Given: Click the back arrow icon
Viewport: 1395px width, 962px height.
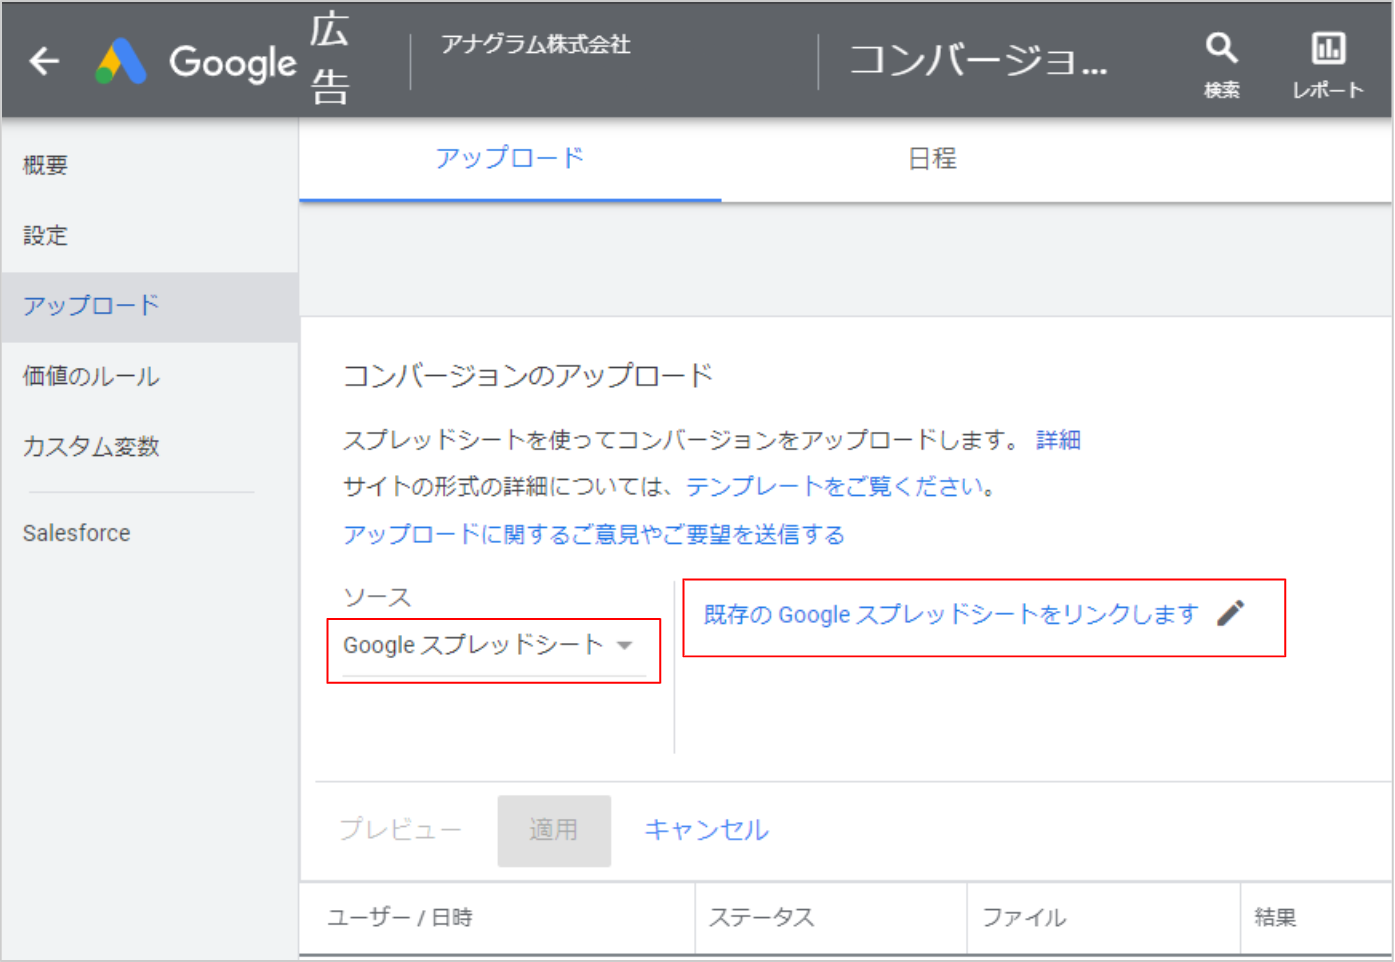Looking at the screenshot, I should [x=44, y=62].
